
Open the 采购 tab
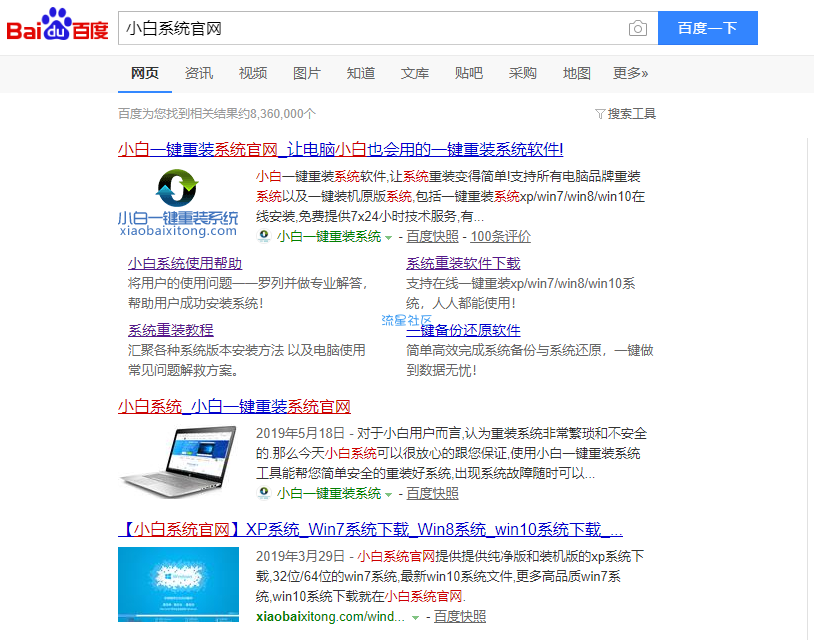pyautogui.click(x=523, y=73)
